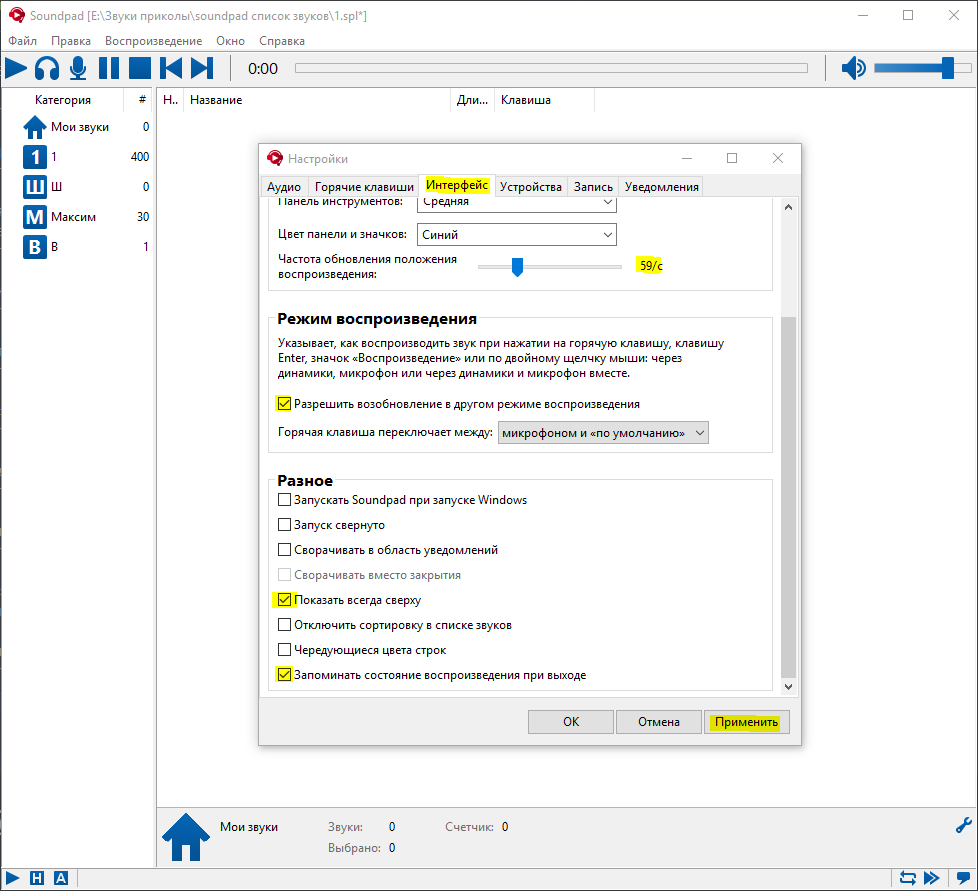Enable Чередующиеся цвета строк checkbox
The height and width of the screenshot is (891, 978).
(284, 650)
